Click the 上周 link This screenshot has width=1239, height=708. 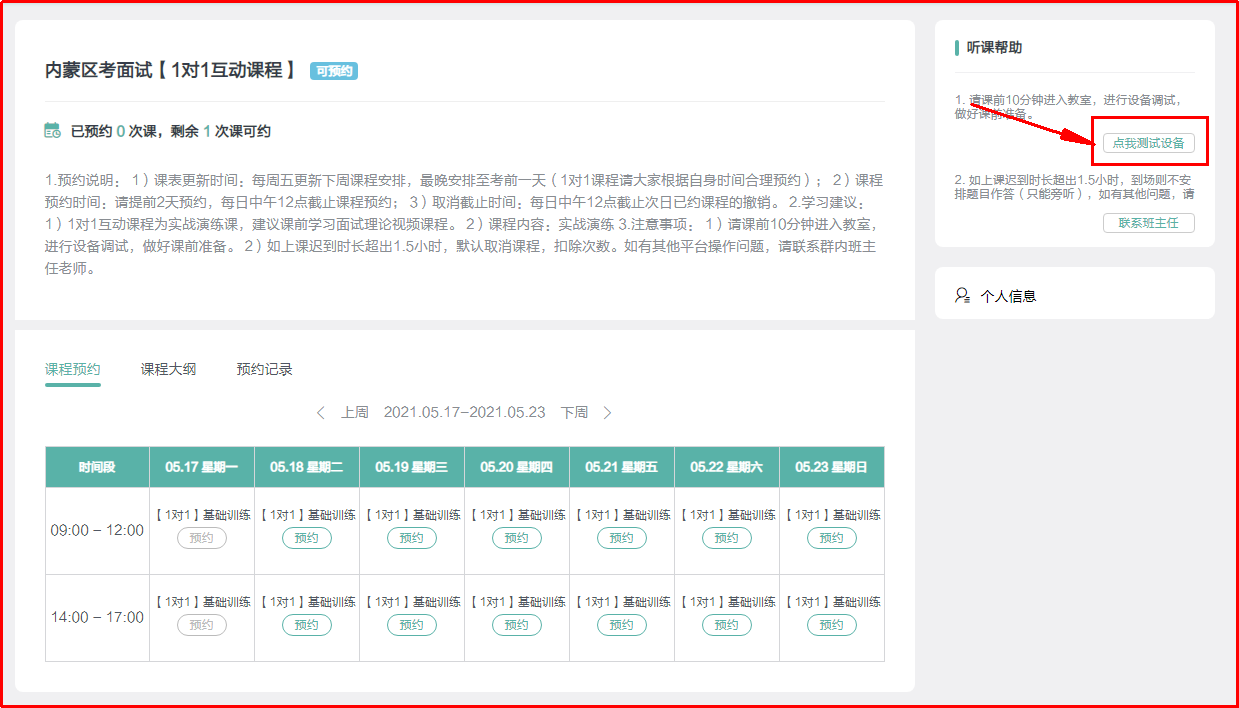(355, 412)
